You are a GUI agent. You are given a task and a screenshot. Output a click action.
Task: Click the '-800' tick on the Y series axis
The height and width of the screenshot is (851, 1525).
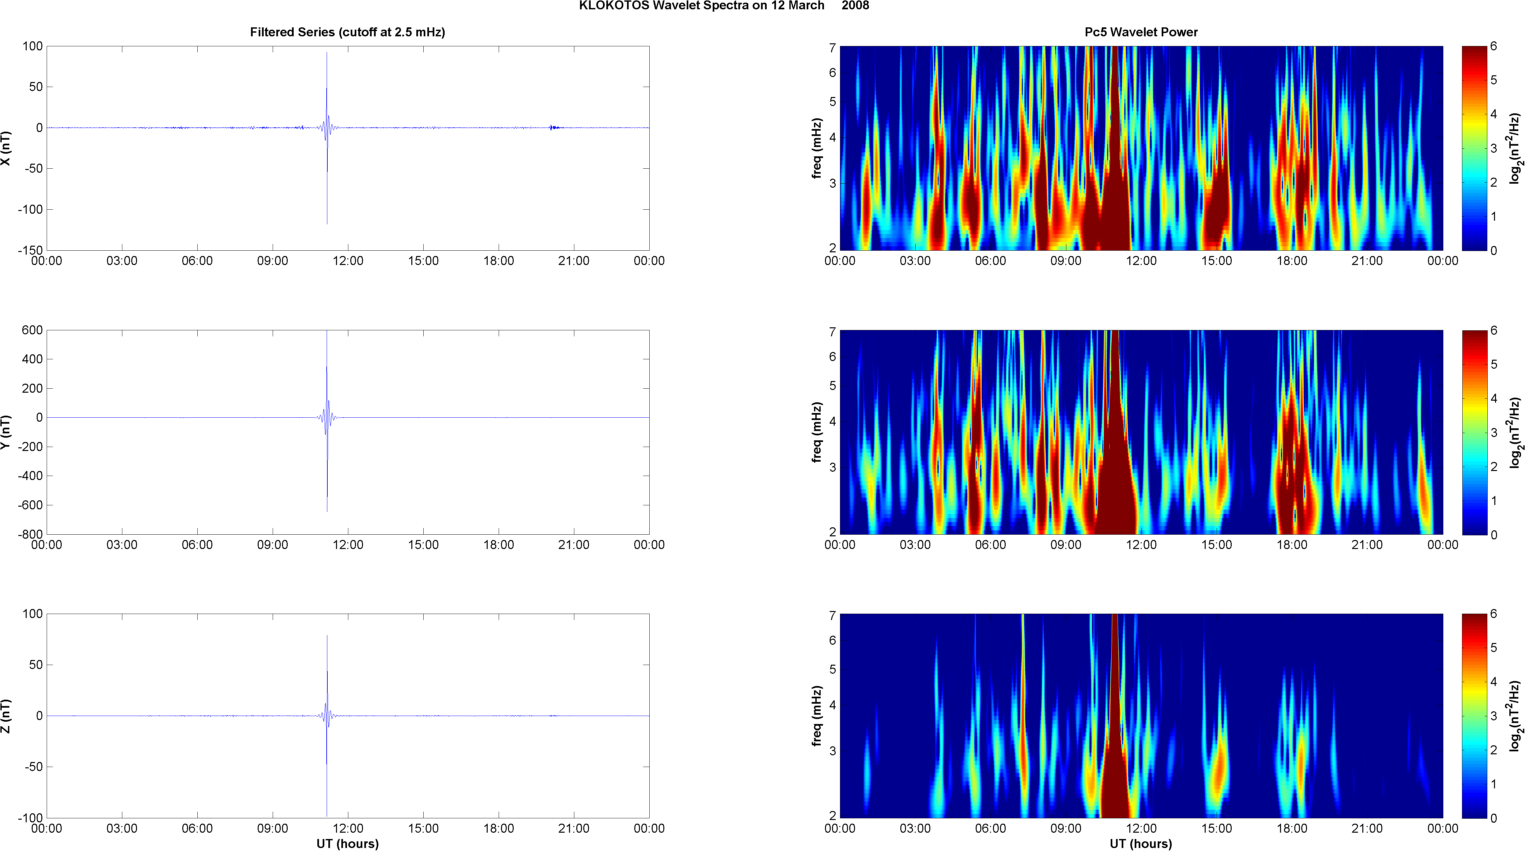tap(29, 534)
